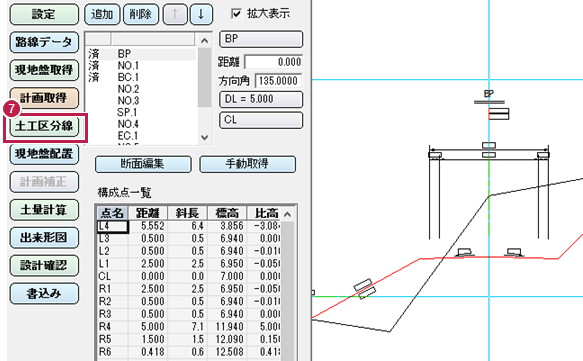Click the 距離 input field
This screenshot has height=361, width=583.
(273, 62)
